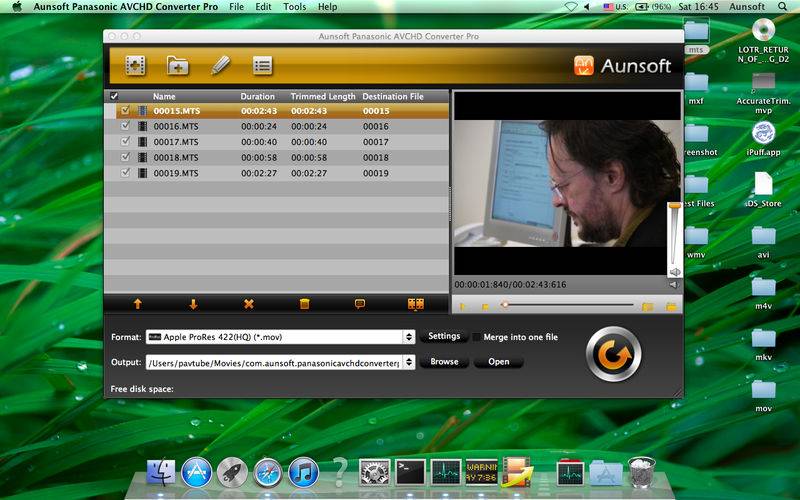Open Trash in the Dock
Image resolution: width=800 pixels, height=500 pixels.
point(641,472)
